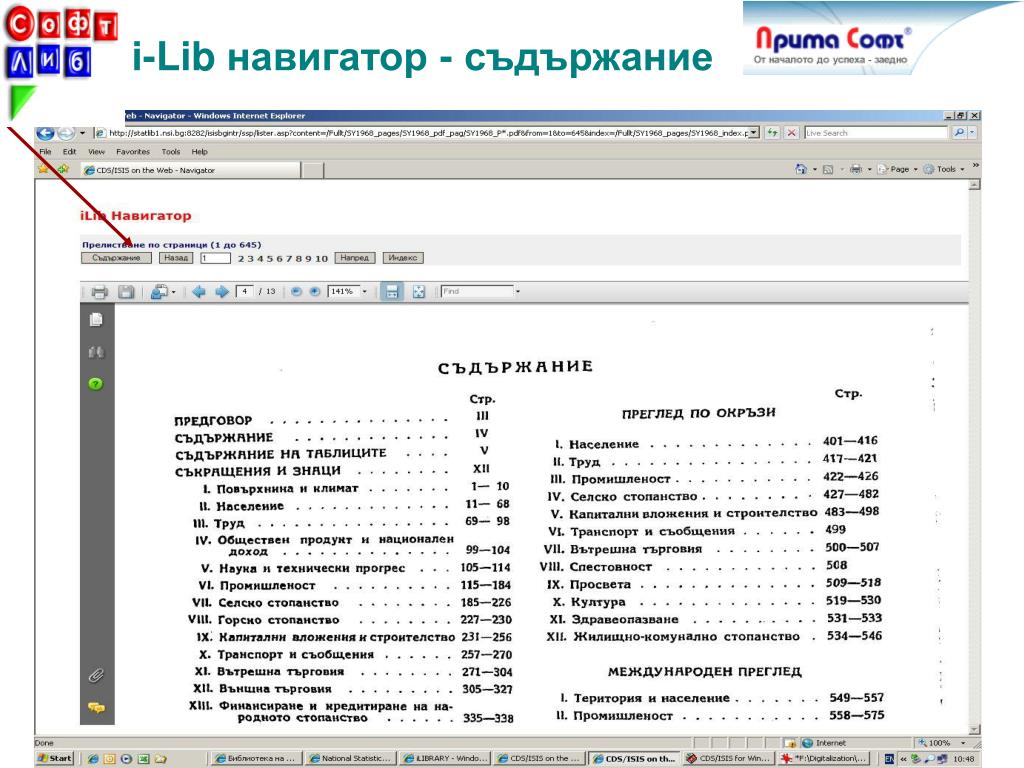Click the Индекс button
Viewport: 1024px width, 768px height.
pos(402,258)
